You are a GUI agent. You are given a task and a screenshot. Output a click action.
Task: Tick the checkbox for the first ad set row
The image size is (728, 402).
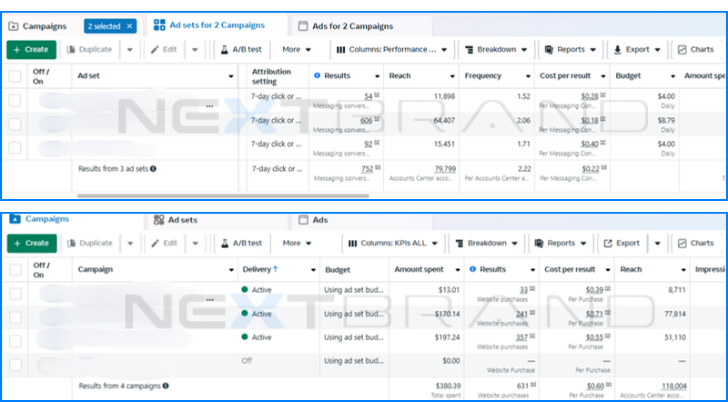click(x=15, y=99)
